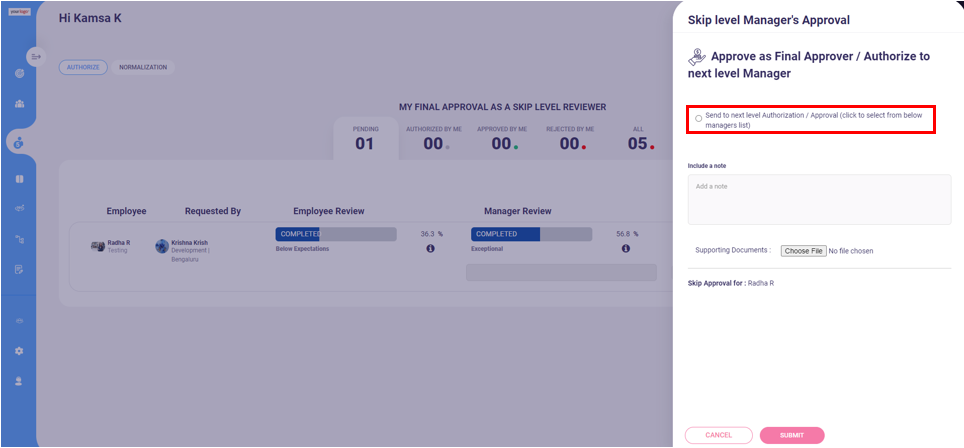
Task: Click the info icon under 36.3 %
Action: [x=430, y=249]
